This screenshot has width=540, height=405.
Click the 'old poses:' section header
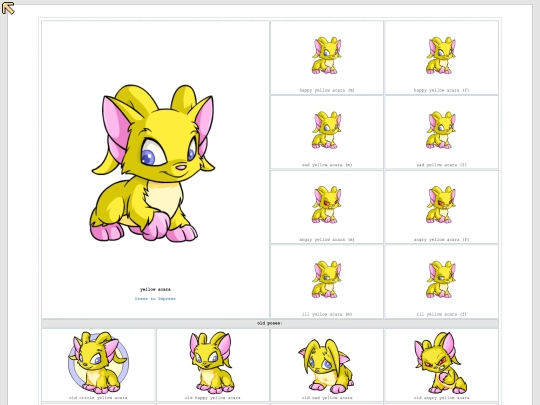[270, 323]
